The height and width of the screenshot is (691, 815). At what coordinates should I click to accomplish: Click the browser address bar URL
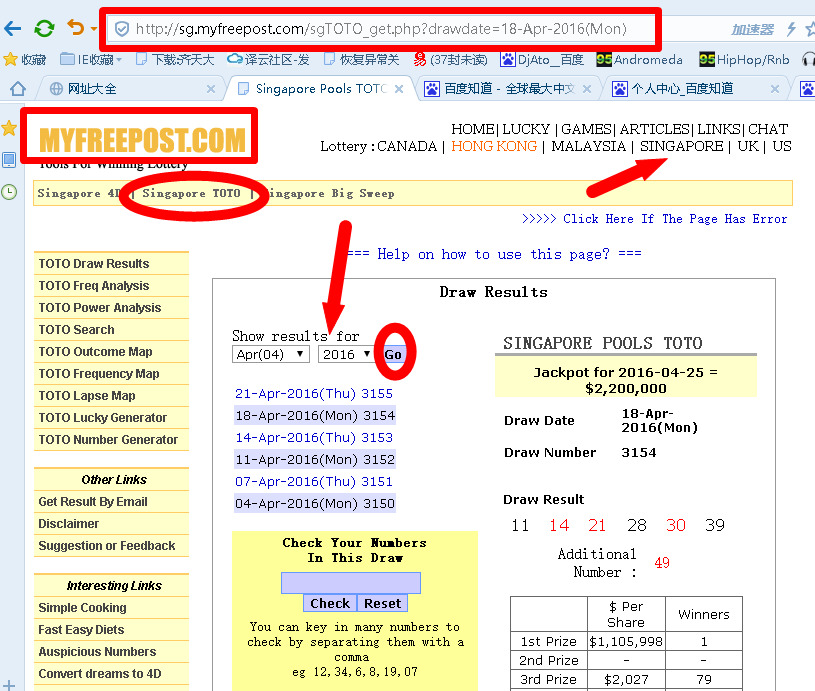point(381,29)
